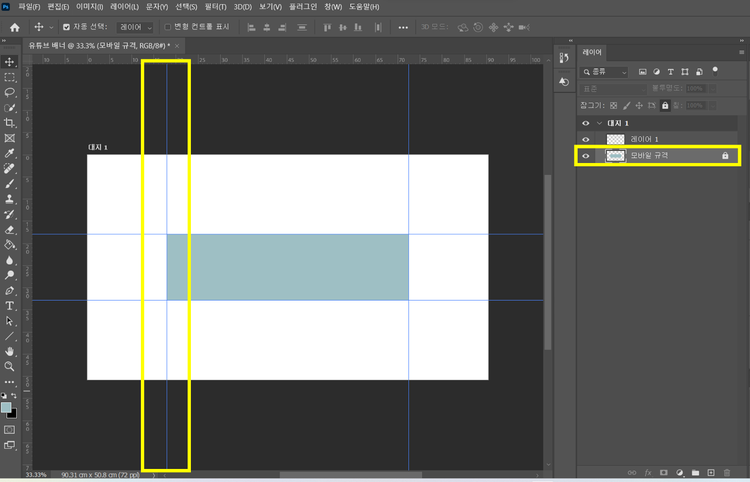
Task: Click the align top edges icon
Action: pos(327,28)
